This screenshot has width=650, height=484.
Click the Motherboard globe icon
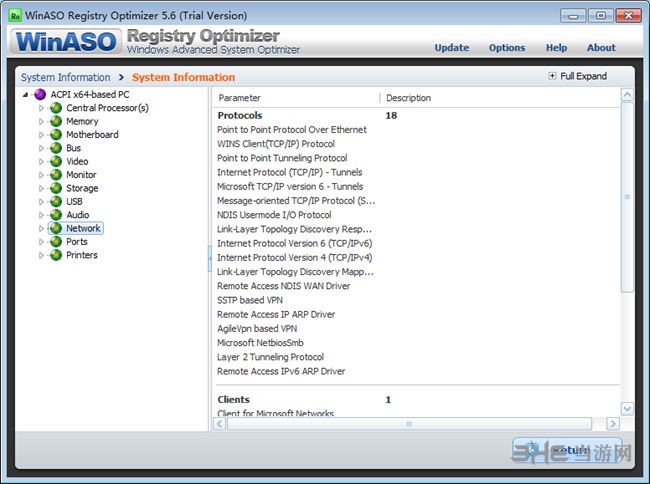(56, 135)
